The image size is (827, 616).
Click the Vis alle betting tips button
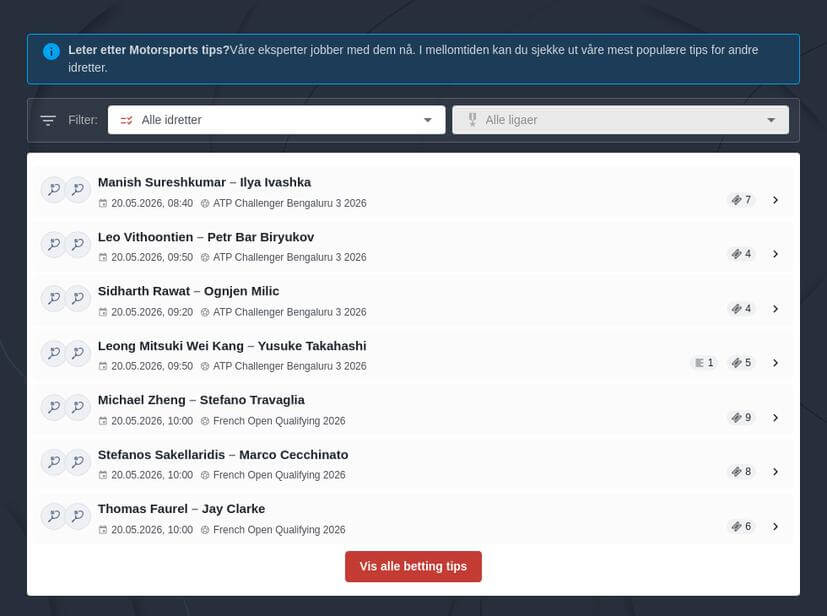(x=413, y=566)
